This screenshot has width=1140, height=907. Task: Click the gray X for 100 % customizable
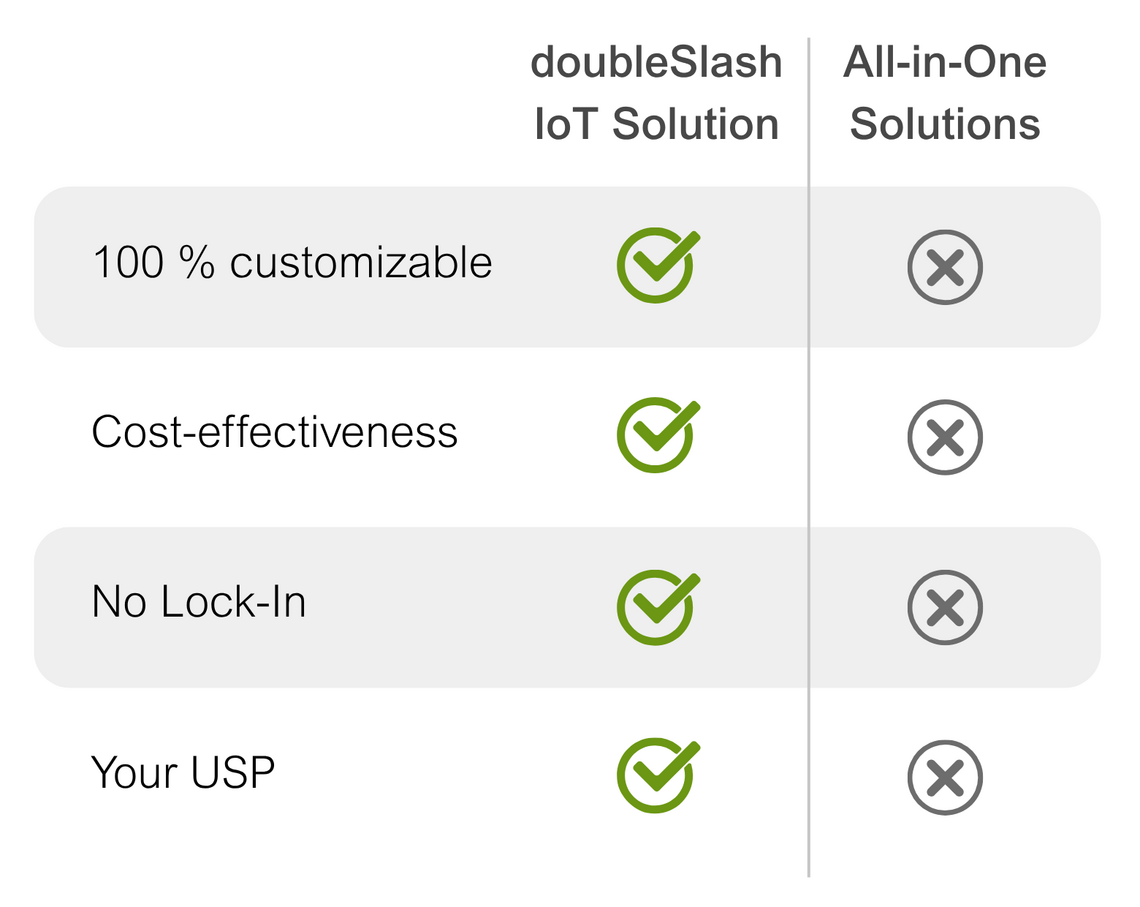click(x=945, y=267)
